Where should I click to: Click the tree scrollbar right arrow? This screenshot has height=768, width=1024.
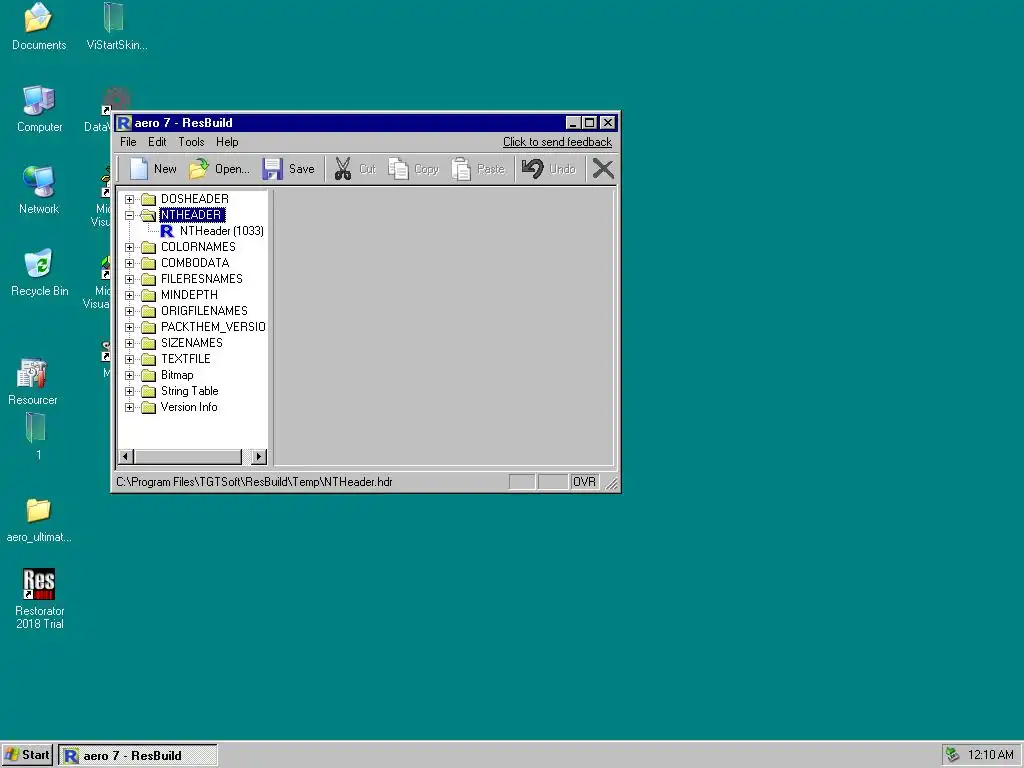coord(259,456)
